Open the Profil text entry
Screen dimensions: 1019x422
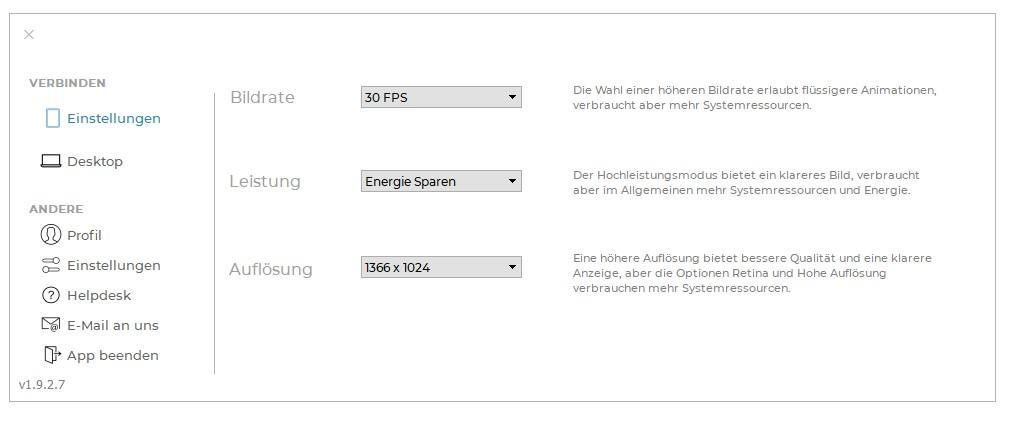click(x=84, y=235)
